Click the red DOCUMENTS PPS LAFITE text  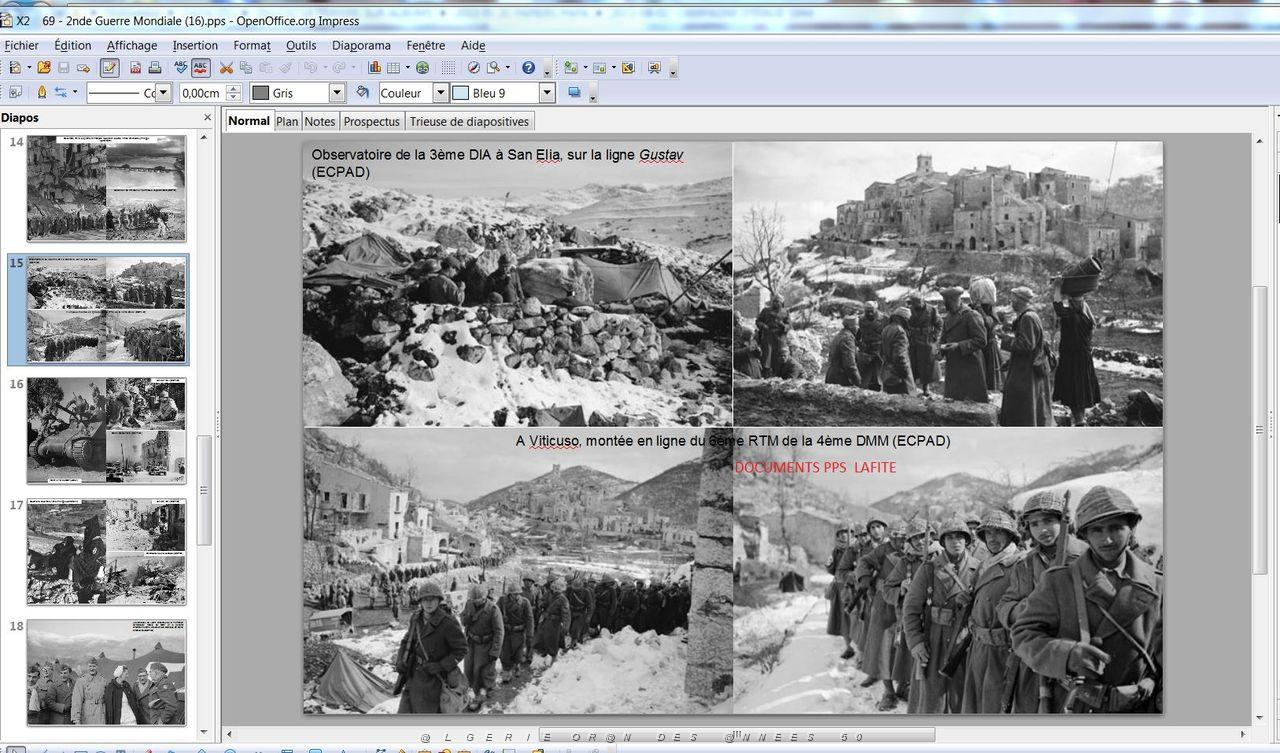pyautogui.click(x=815, y=467)
